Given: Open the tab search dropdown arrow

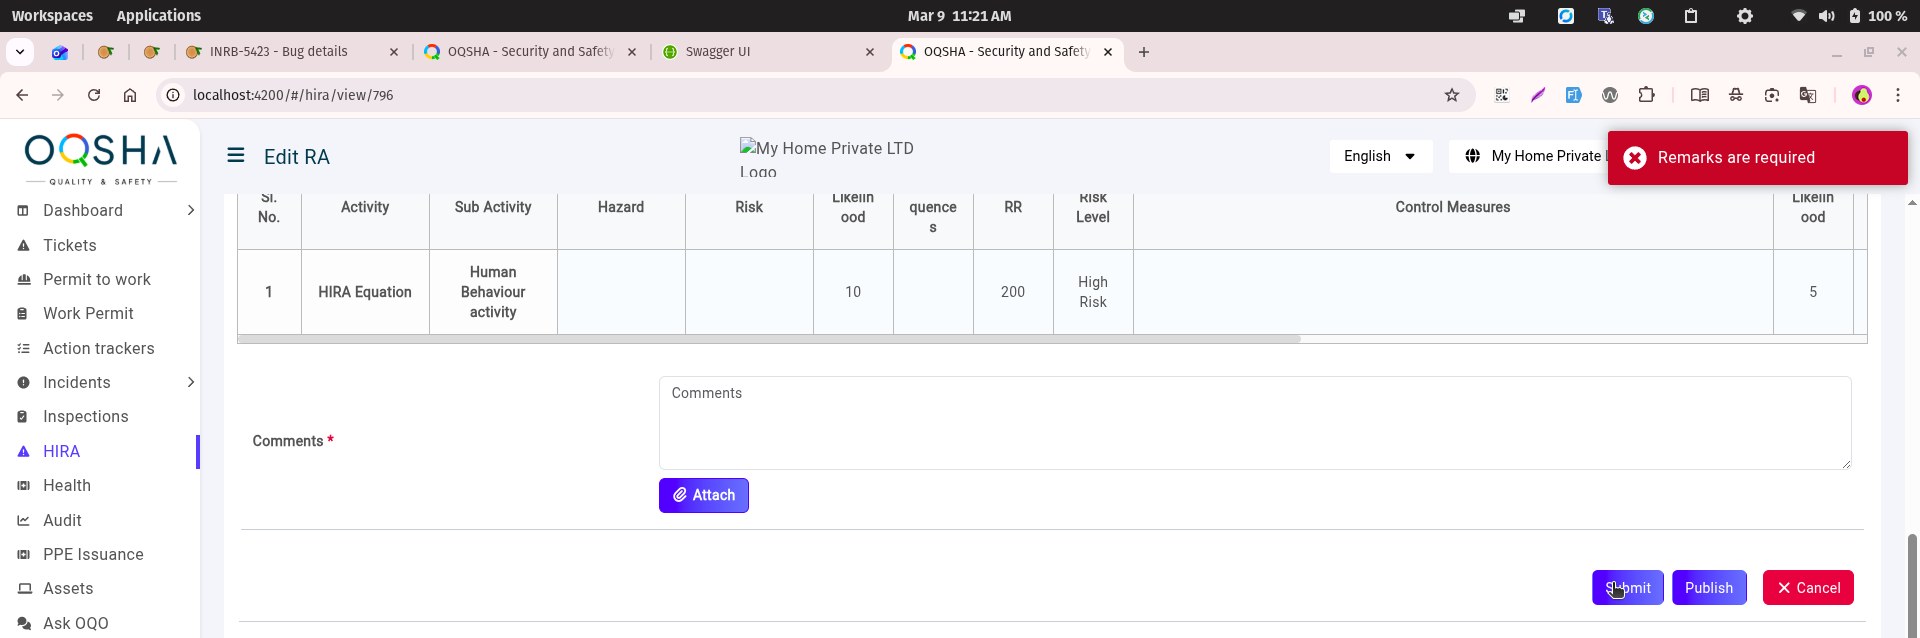Looking at the screenshot, I should 20,52.
